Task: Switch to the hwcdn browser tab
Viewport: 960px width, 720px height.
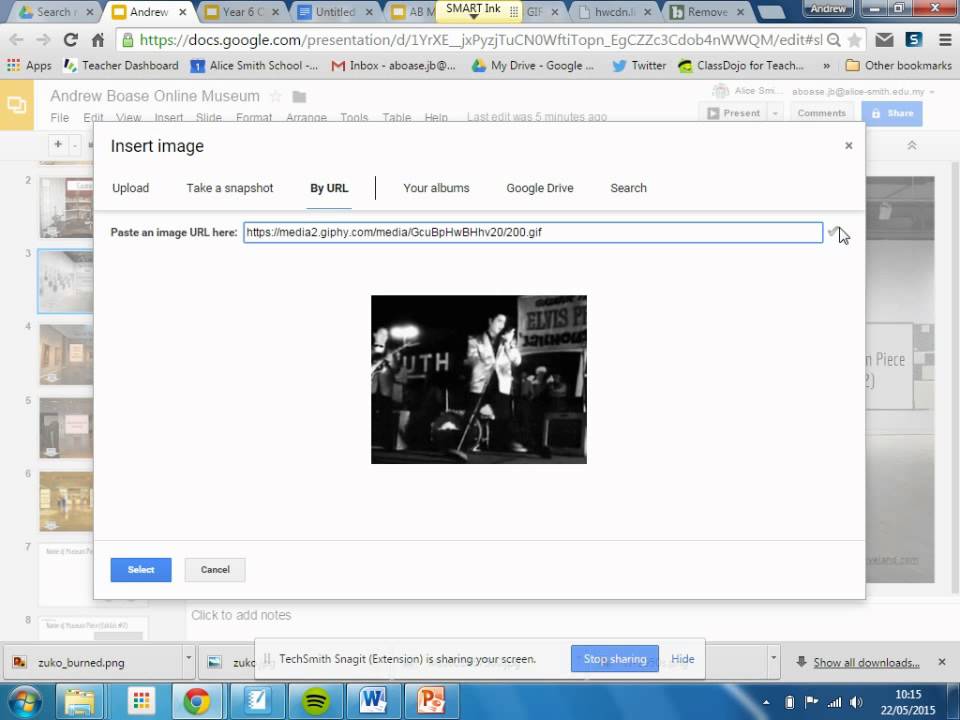Action: [614, 12]
